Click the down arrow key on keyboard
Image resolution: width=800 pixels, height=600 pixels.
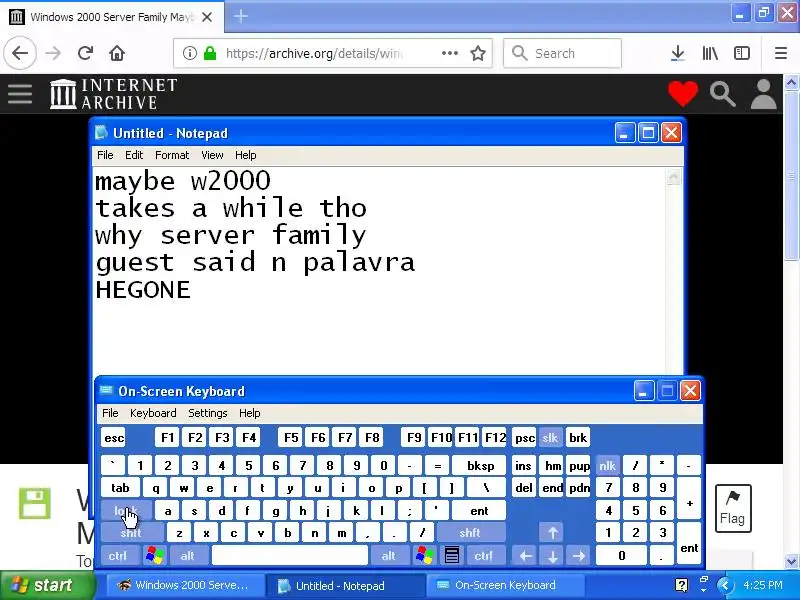pyautogui.click(x=553, y=555)
